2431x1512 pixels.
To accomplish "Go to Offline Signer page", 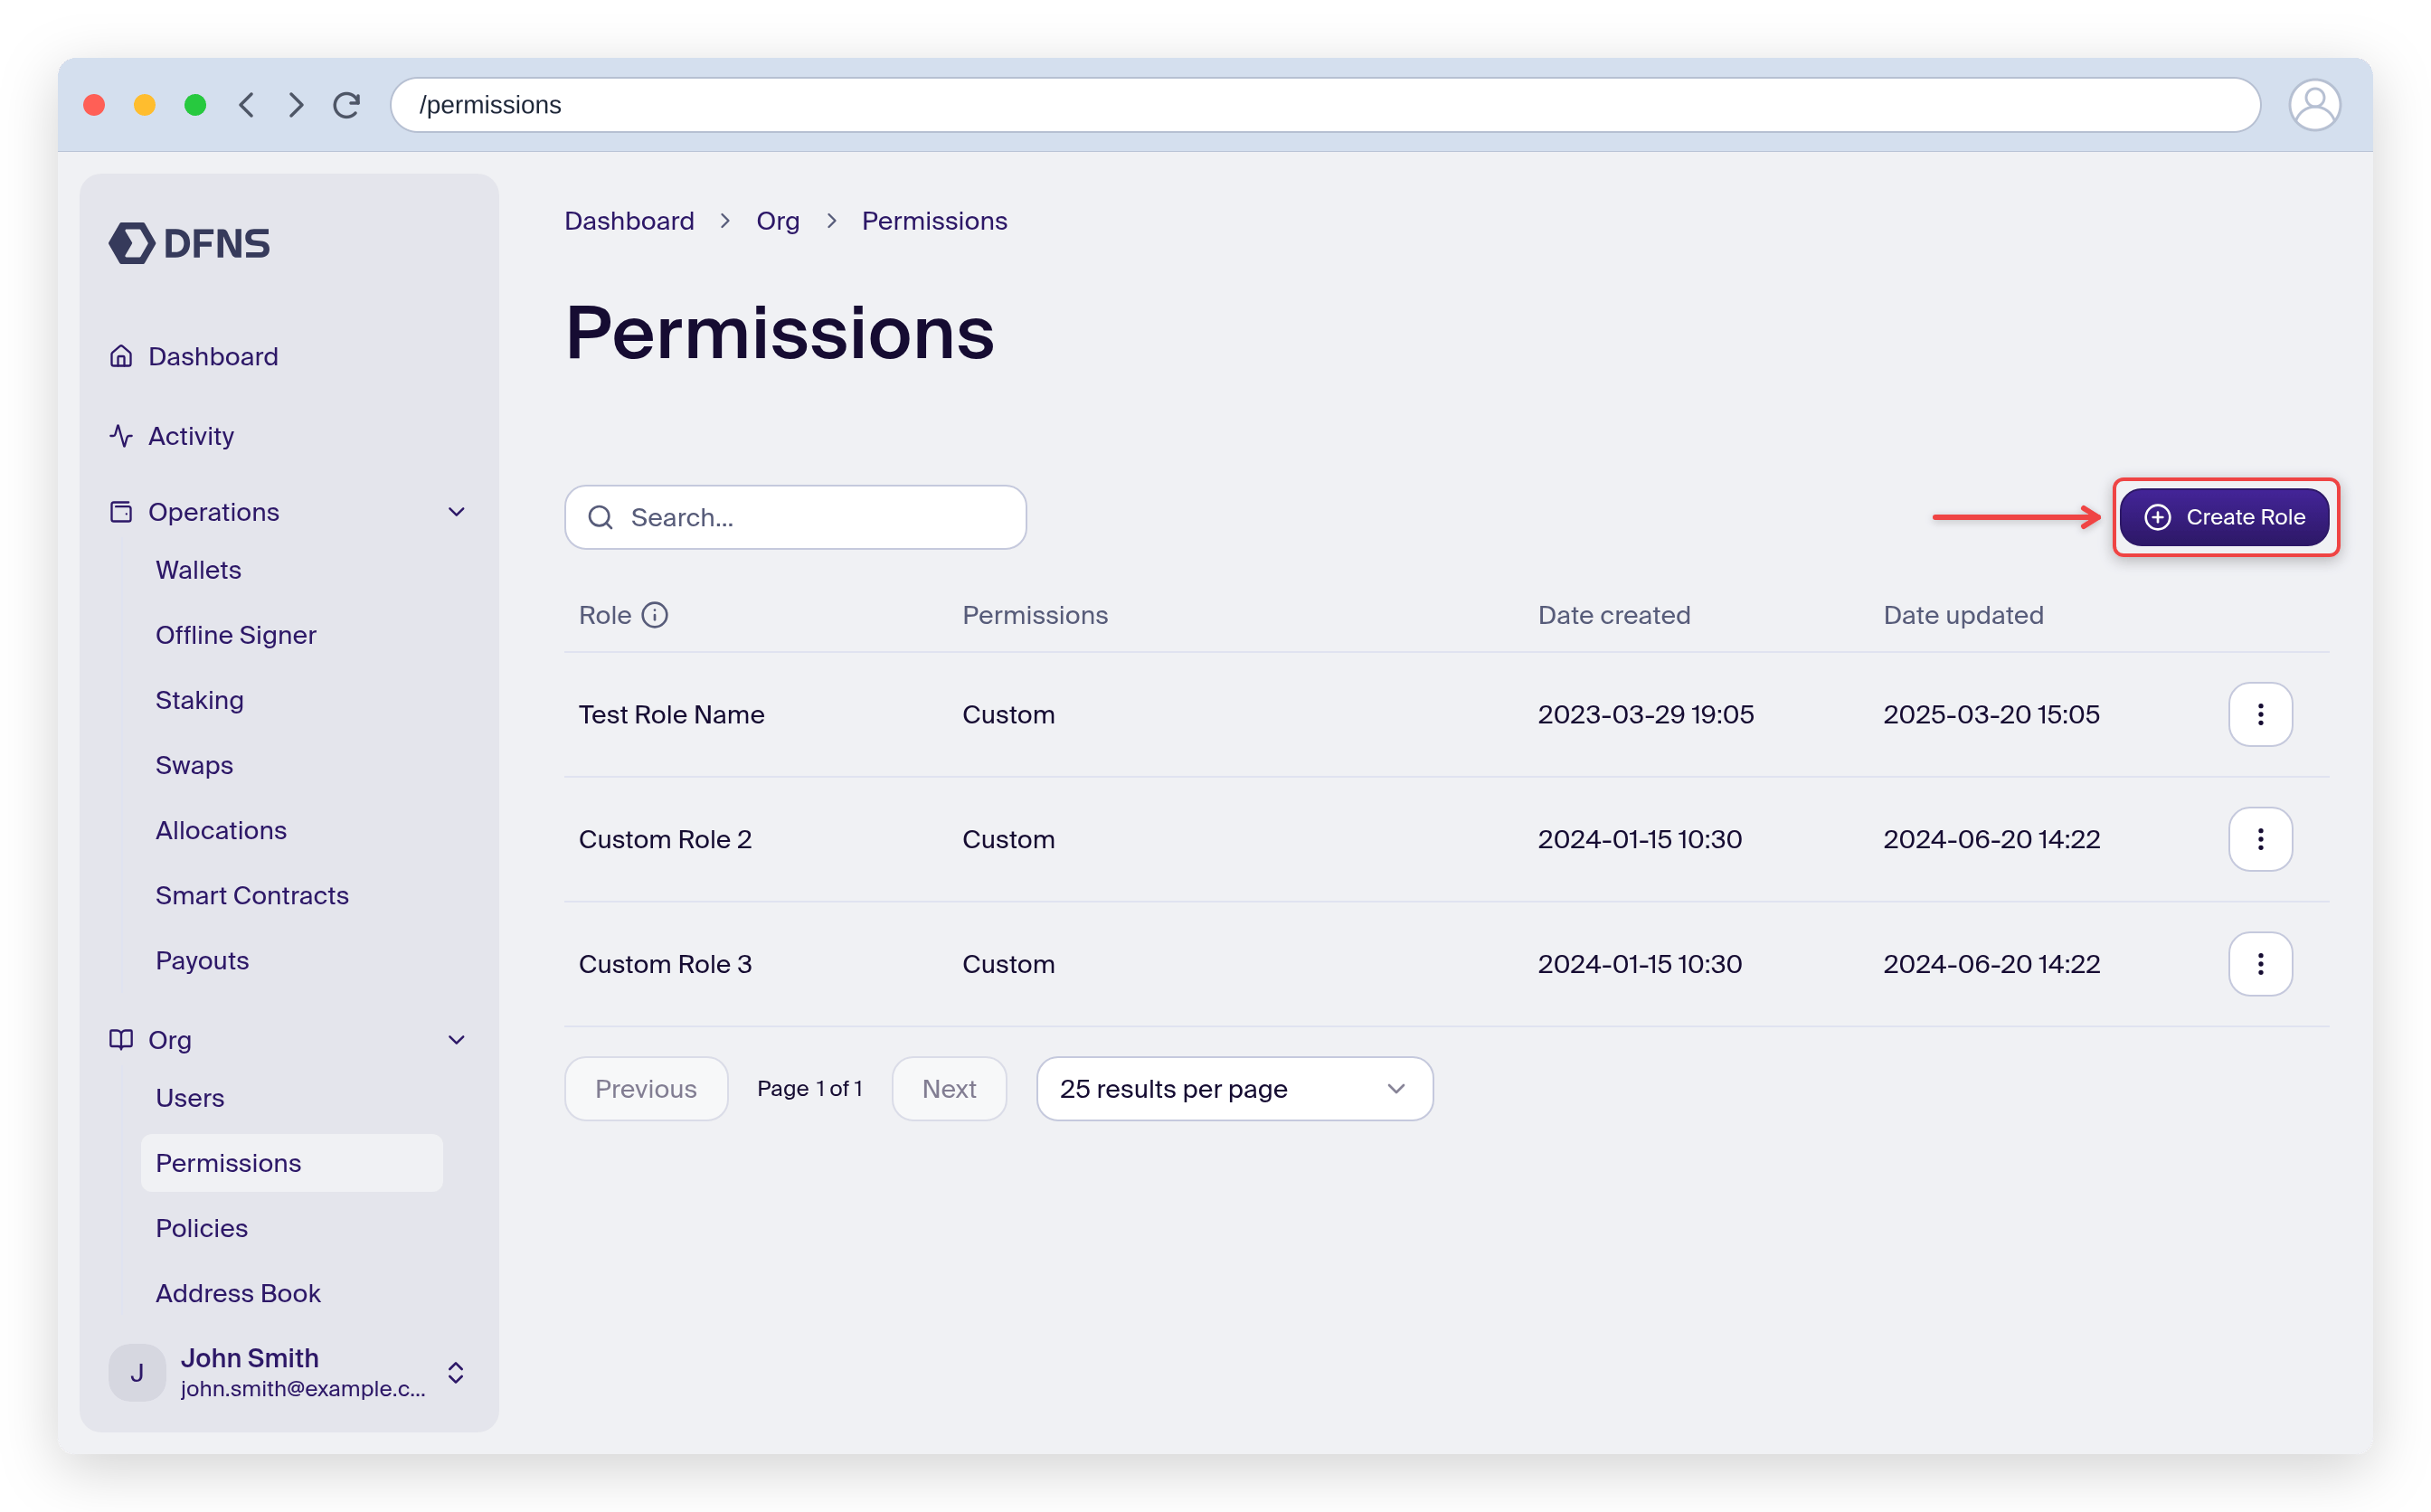I will point(236,635).
